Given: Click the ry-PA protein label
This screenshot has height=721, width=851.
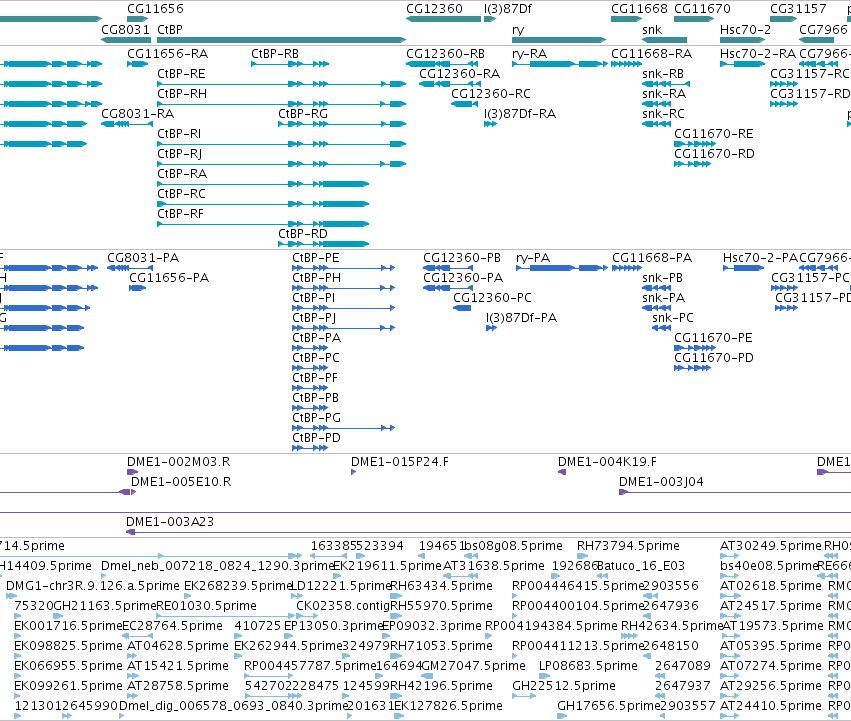Looking at the screenshot, I should click(x=533, y=258).
